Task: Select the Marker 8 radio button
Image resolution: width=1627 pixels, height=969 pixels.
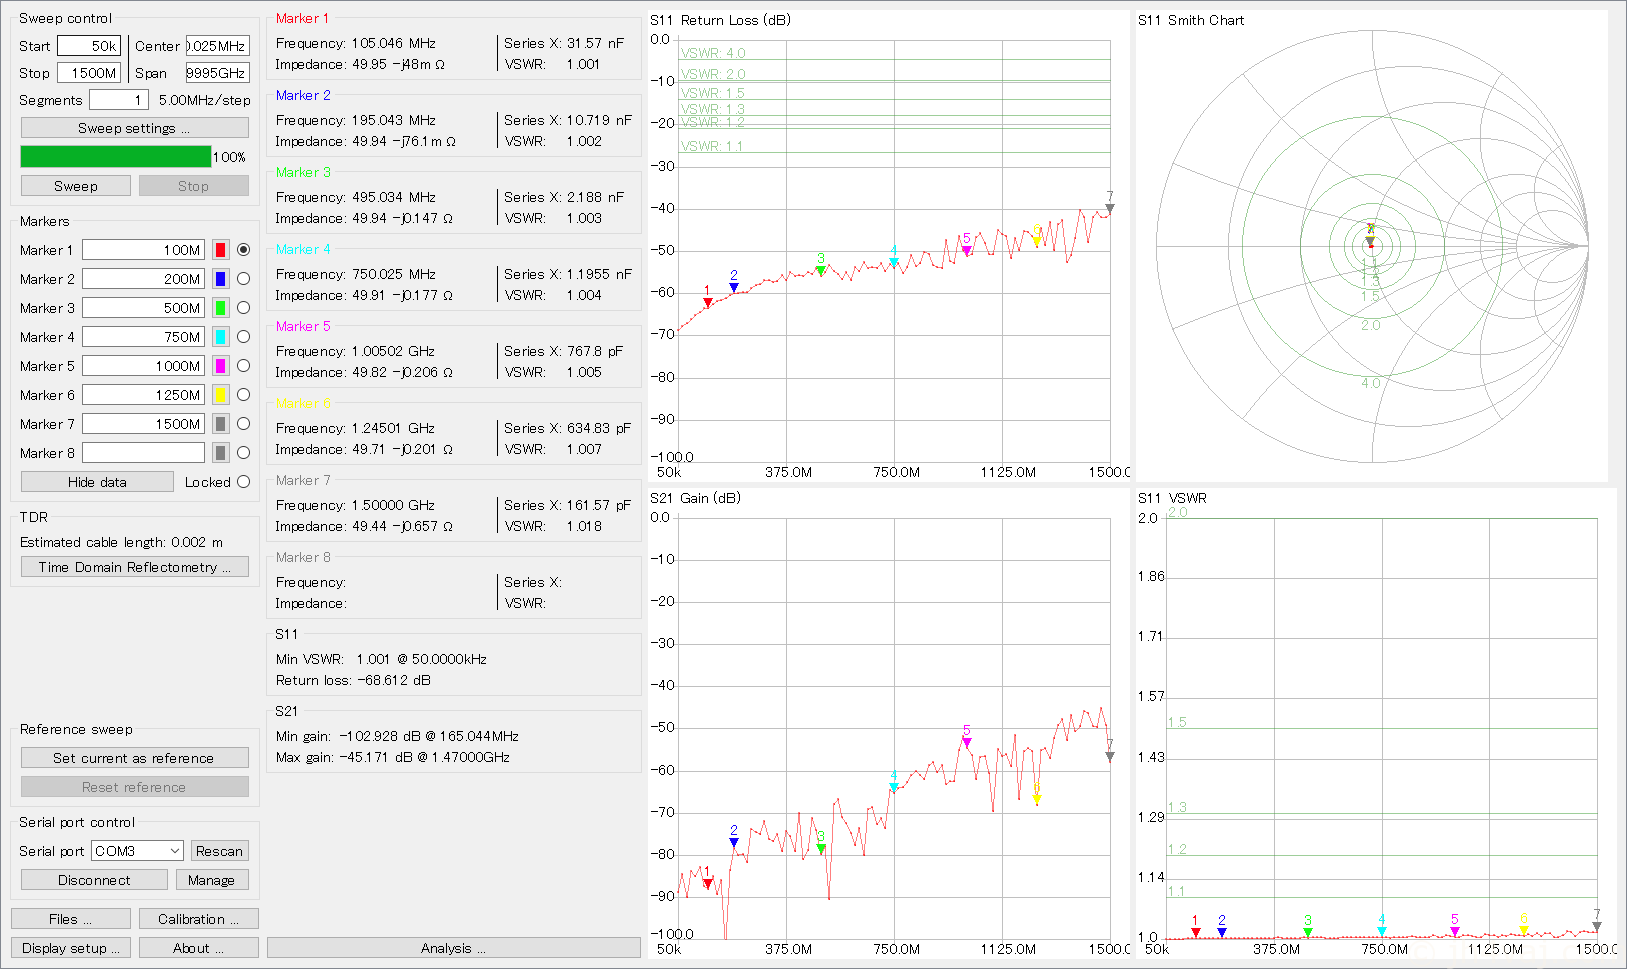Action: (x=243, y=453)
